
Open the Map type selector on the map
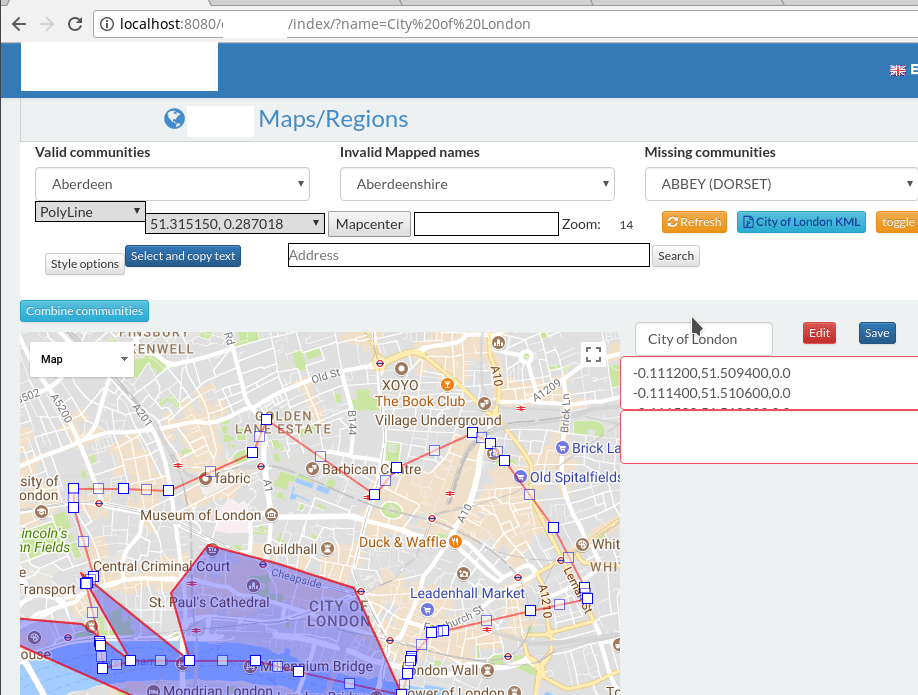pyautogui.click(x=81, y=358)
